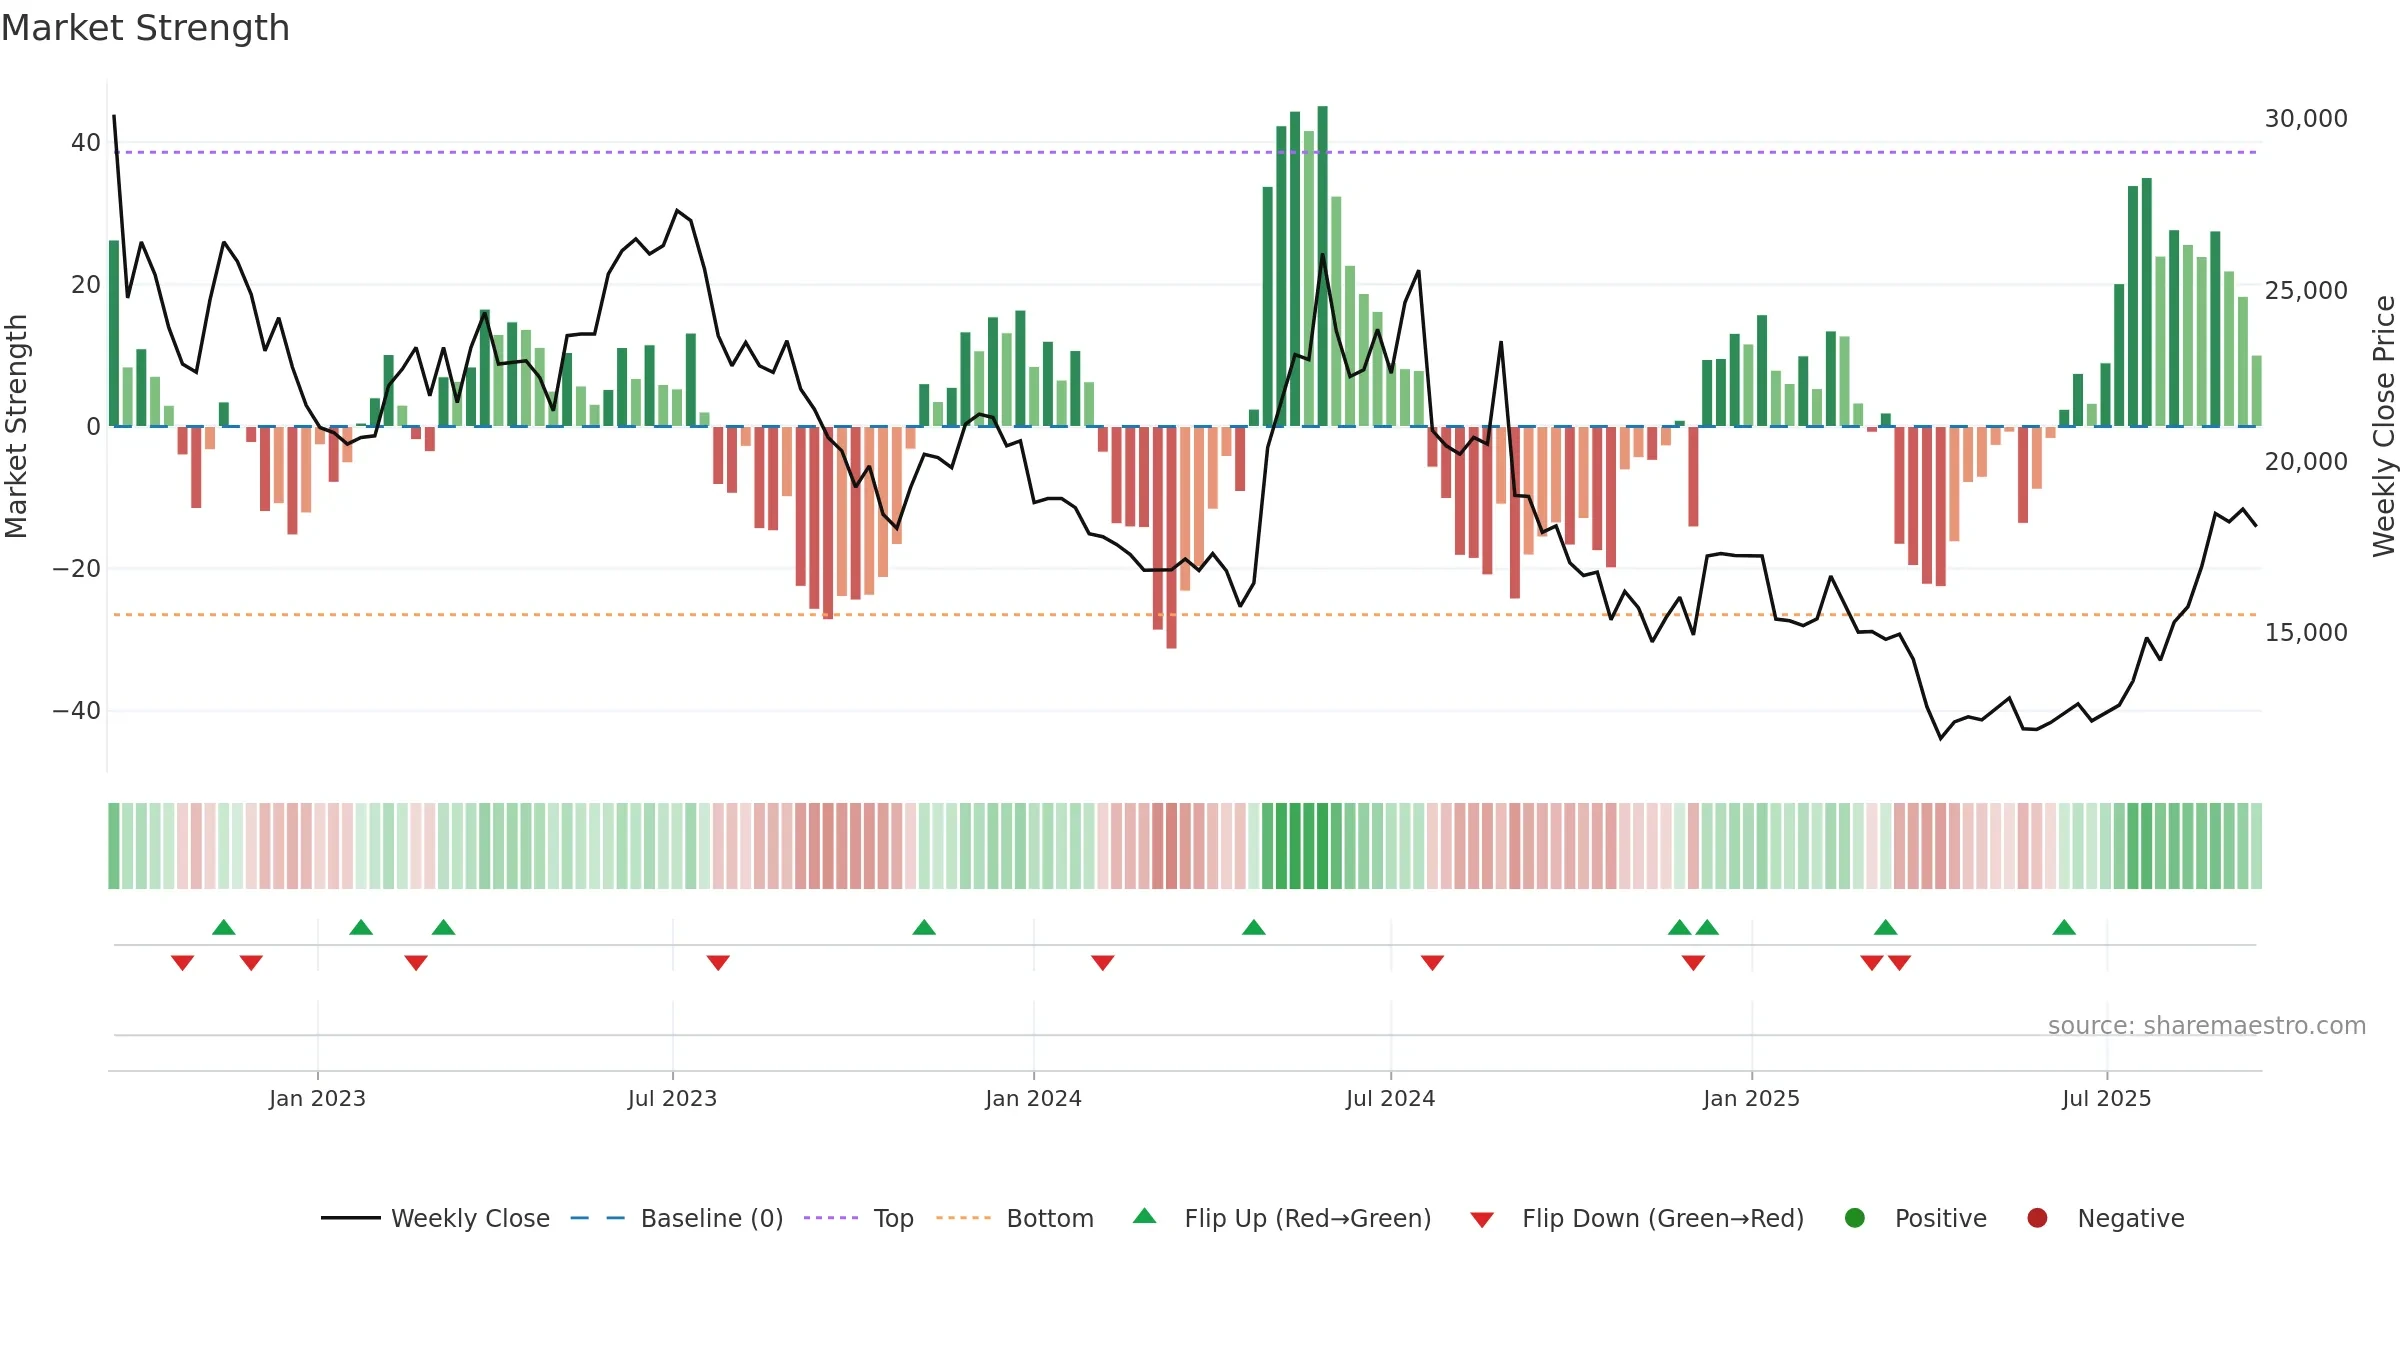The image size is (2400, 1350).
Task: Click the dotted purple Top sample in legend
Action: coord(831,1218)
